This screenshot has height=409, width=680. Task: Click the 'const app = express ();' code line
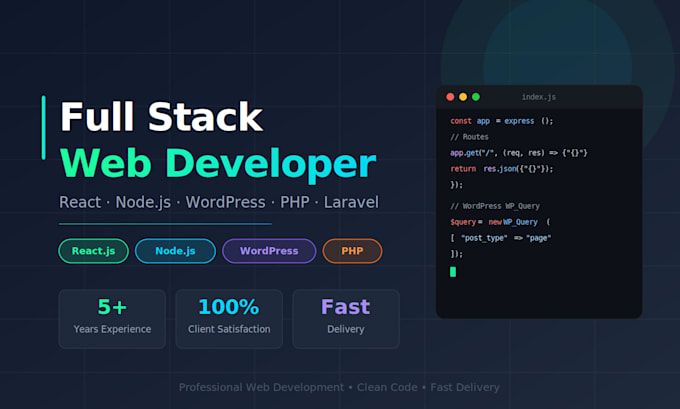click(502, 121)
